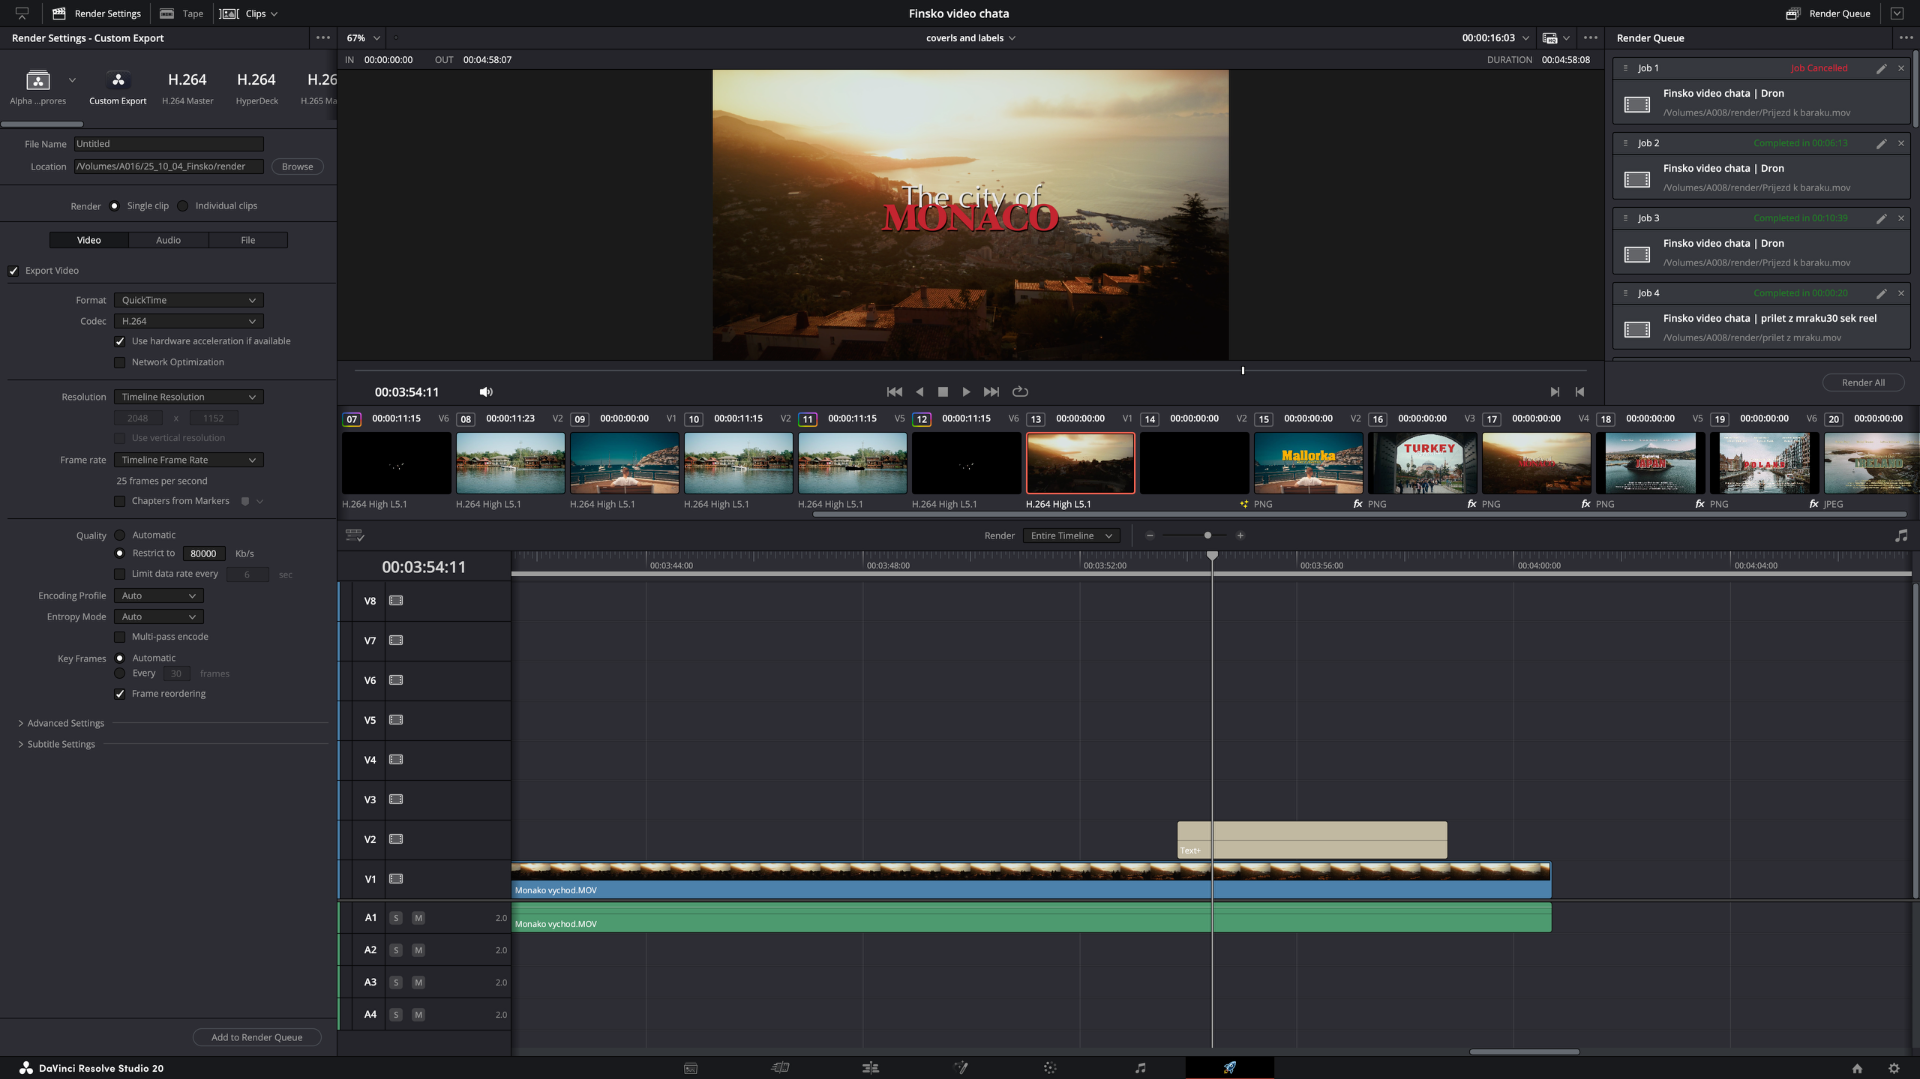The height and width of the screenshot is (1079, 1920).
Task: Select the Individual clips render option
Action: (183, 206)
